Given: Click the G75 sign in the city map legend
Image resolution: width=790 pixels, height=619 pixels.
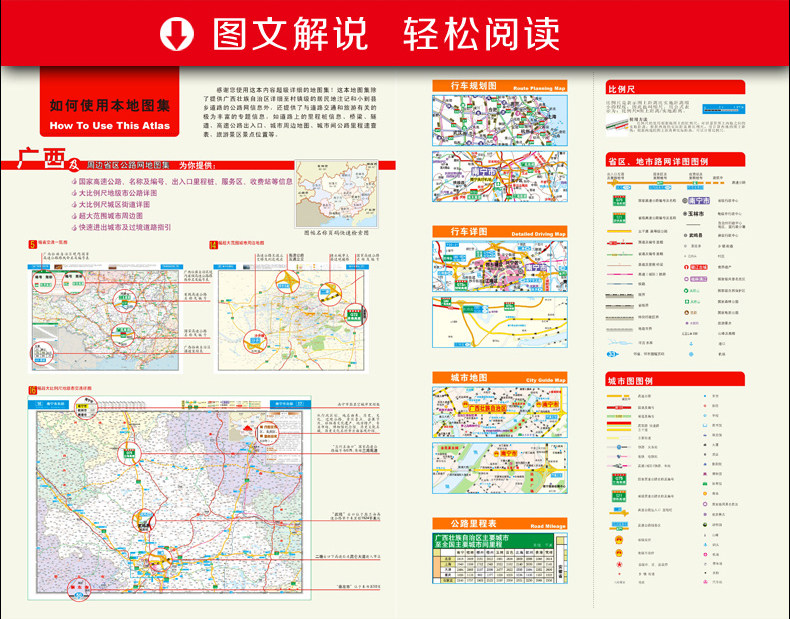Looking at the screenshot, I should click(x=619, y=479).
